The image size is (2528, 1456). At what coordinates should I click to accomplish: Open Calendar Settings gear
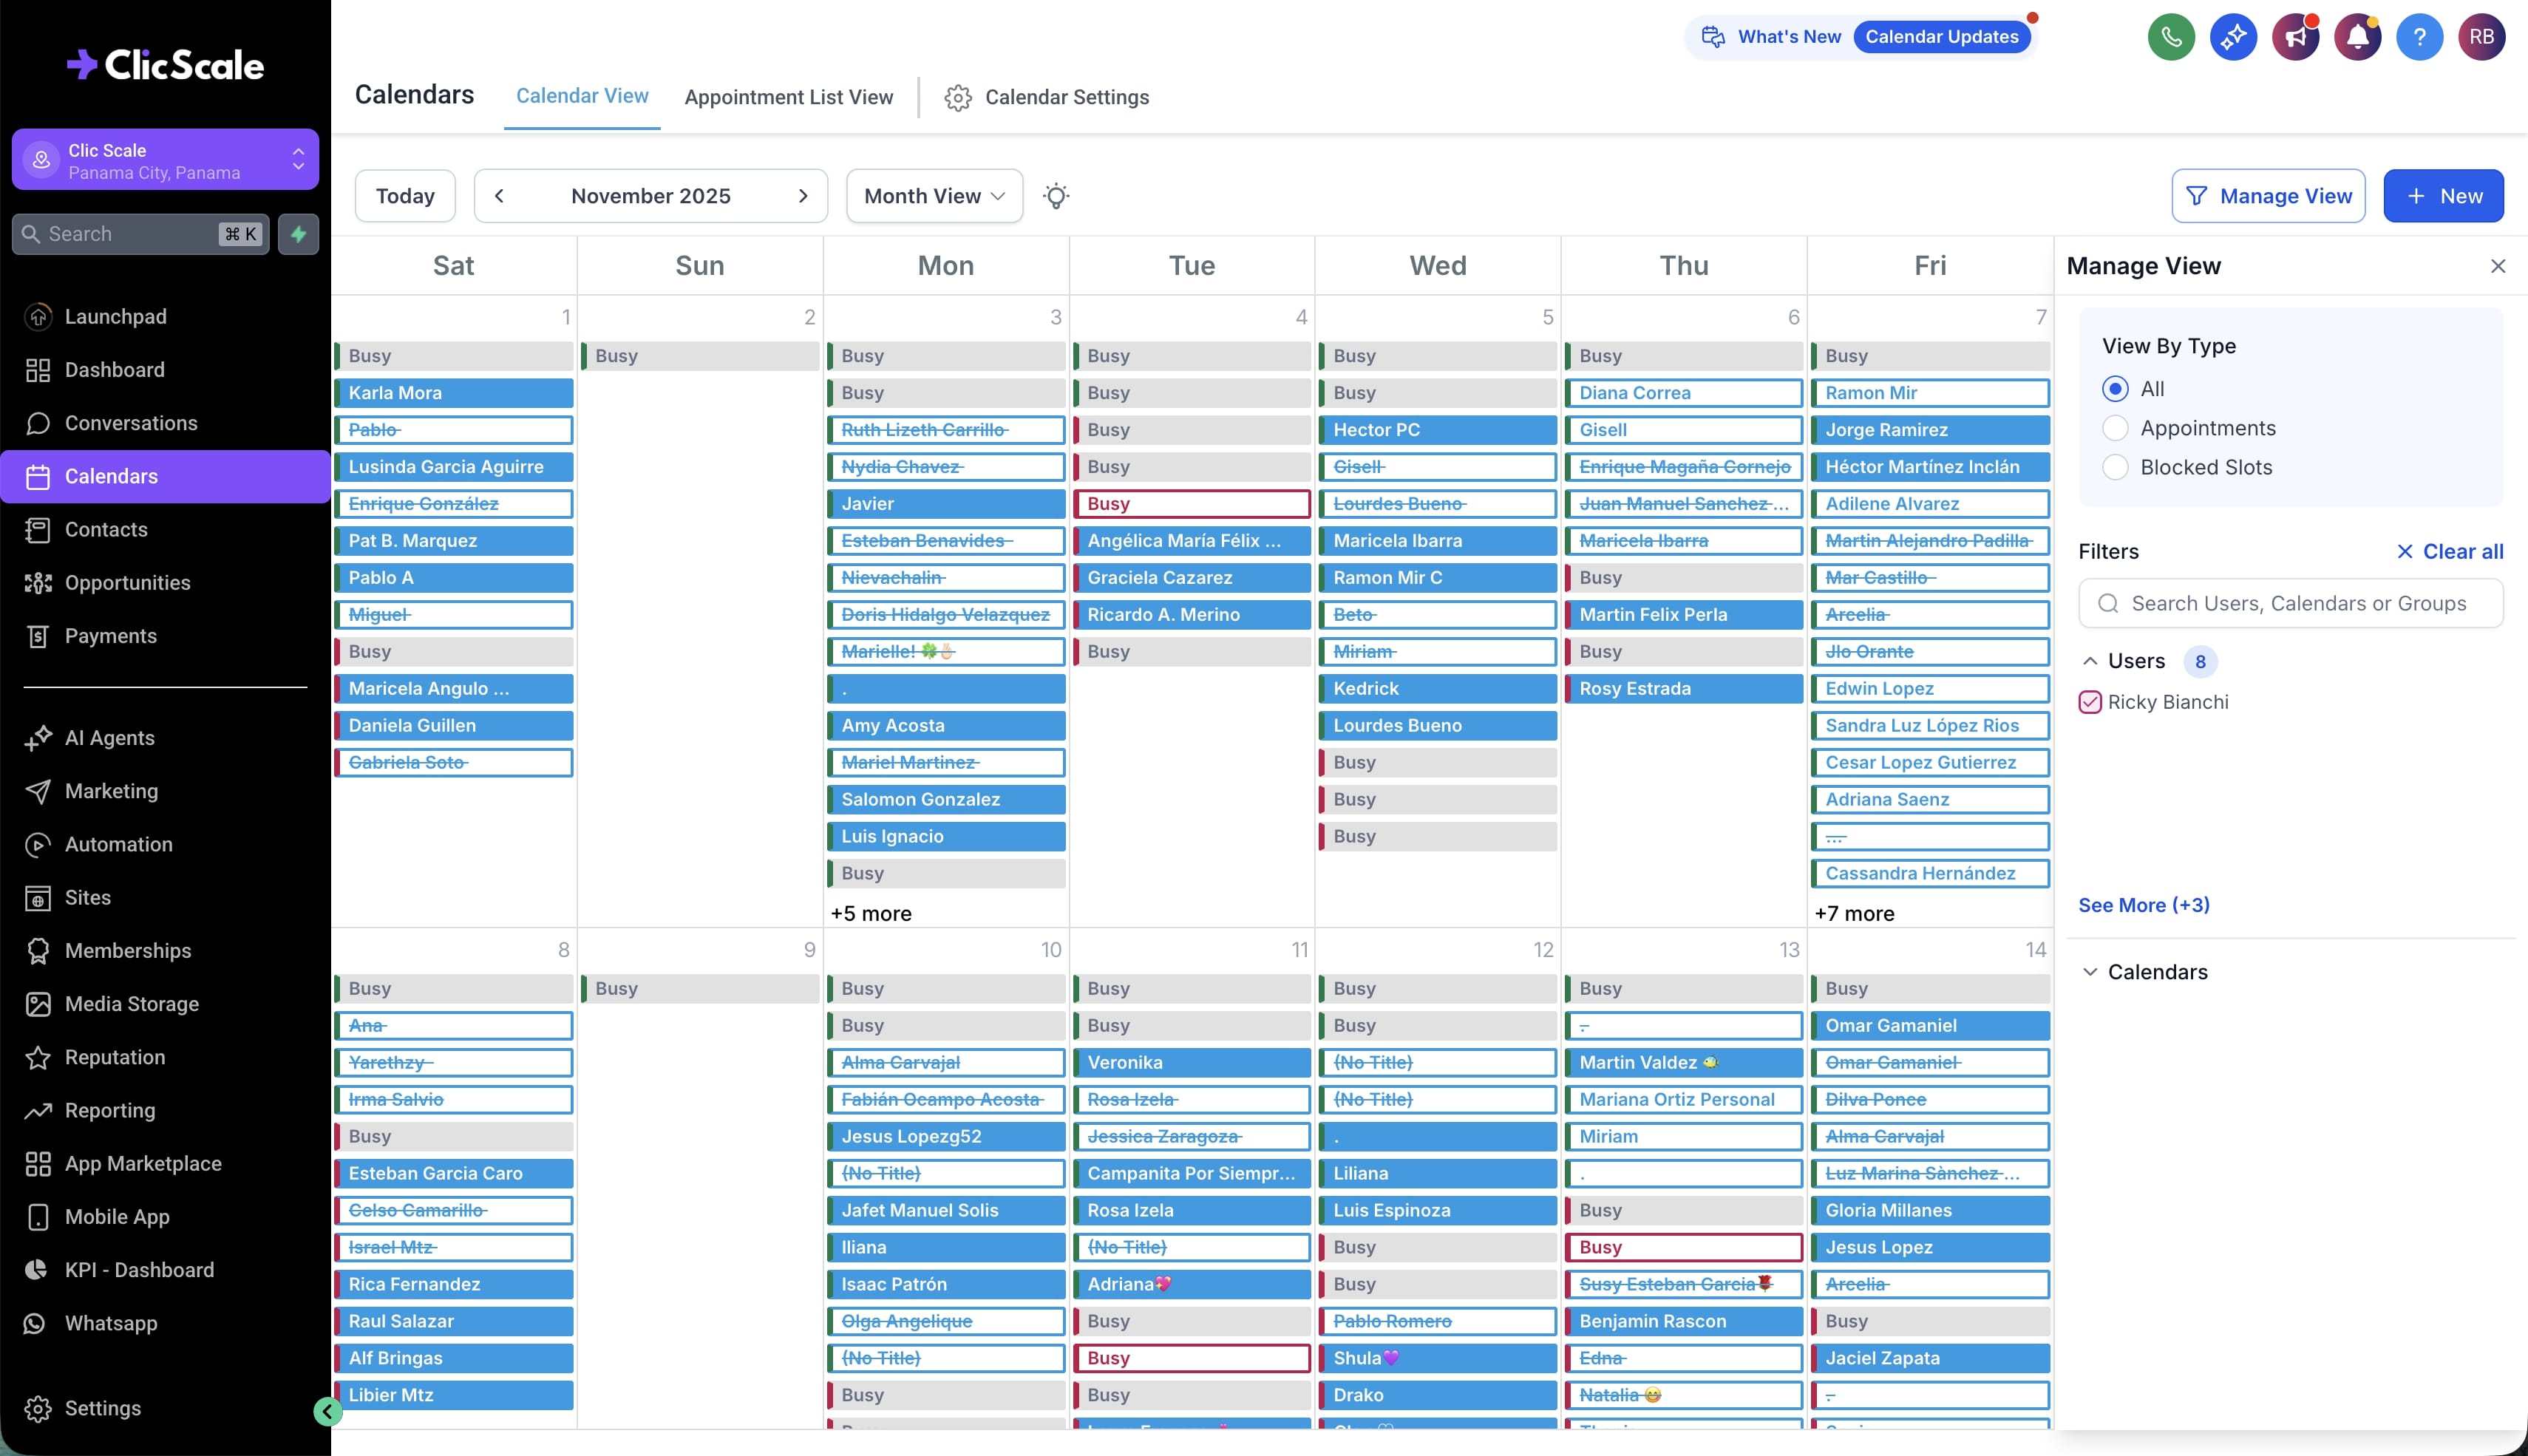click(x=957, y=97)
